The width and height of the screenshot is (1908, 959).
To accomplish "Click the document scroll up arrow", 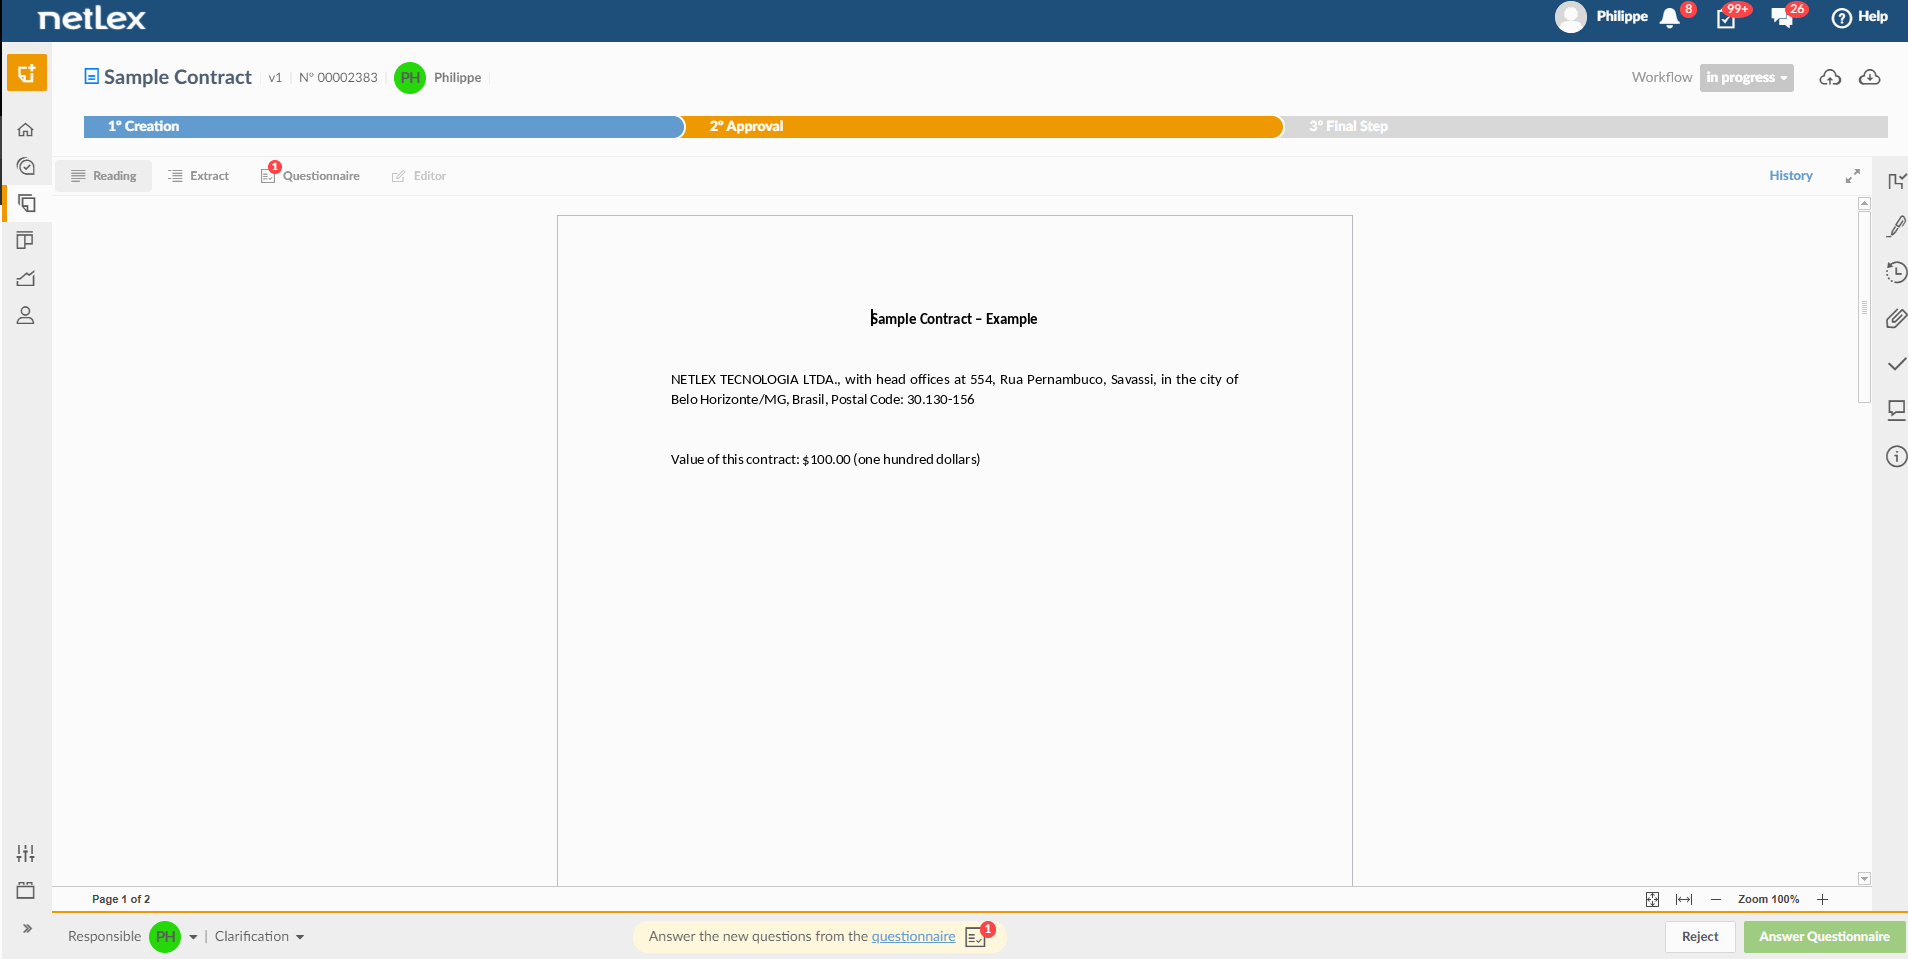I will click(1864, 204).
